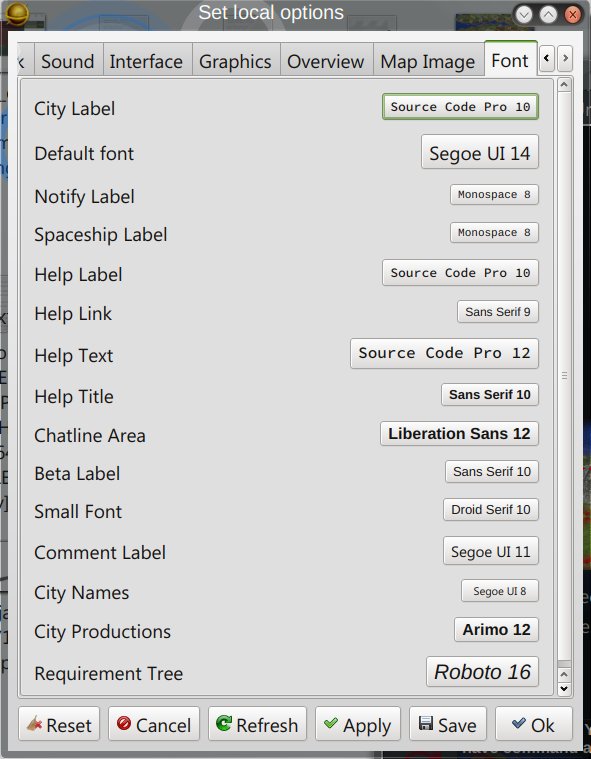Change City Label font Source Code Pro 10

[460, 107]
